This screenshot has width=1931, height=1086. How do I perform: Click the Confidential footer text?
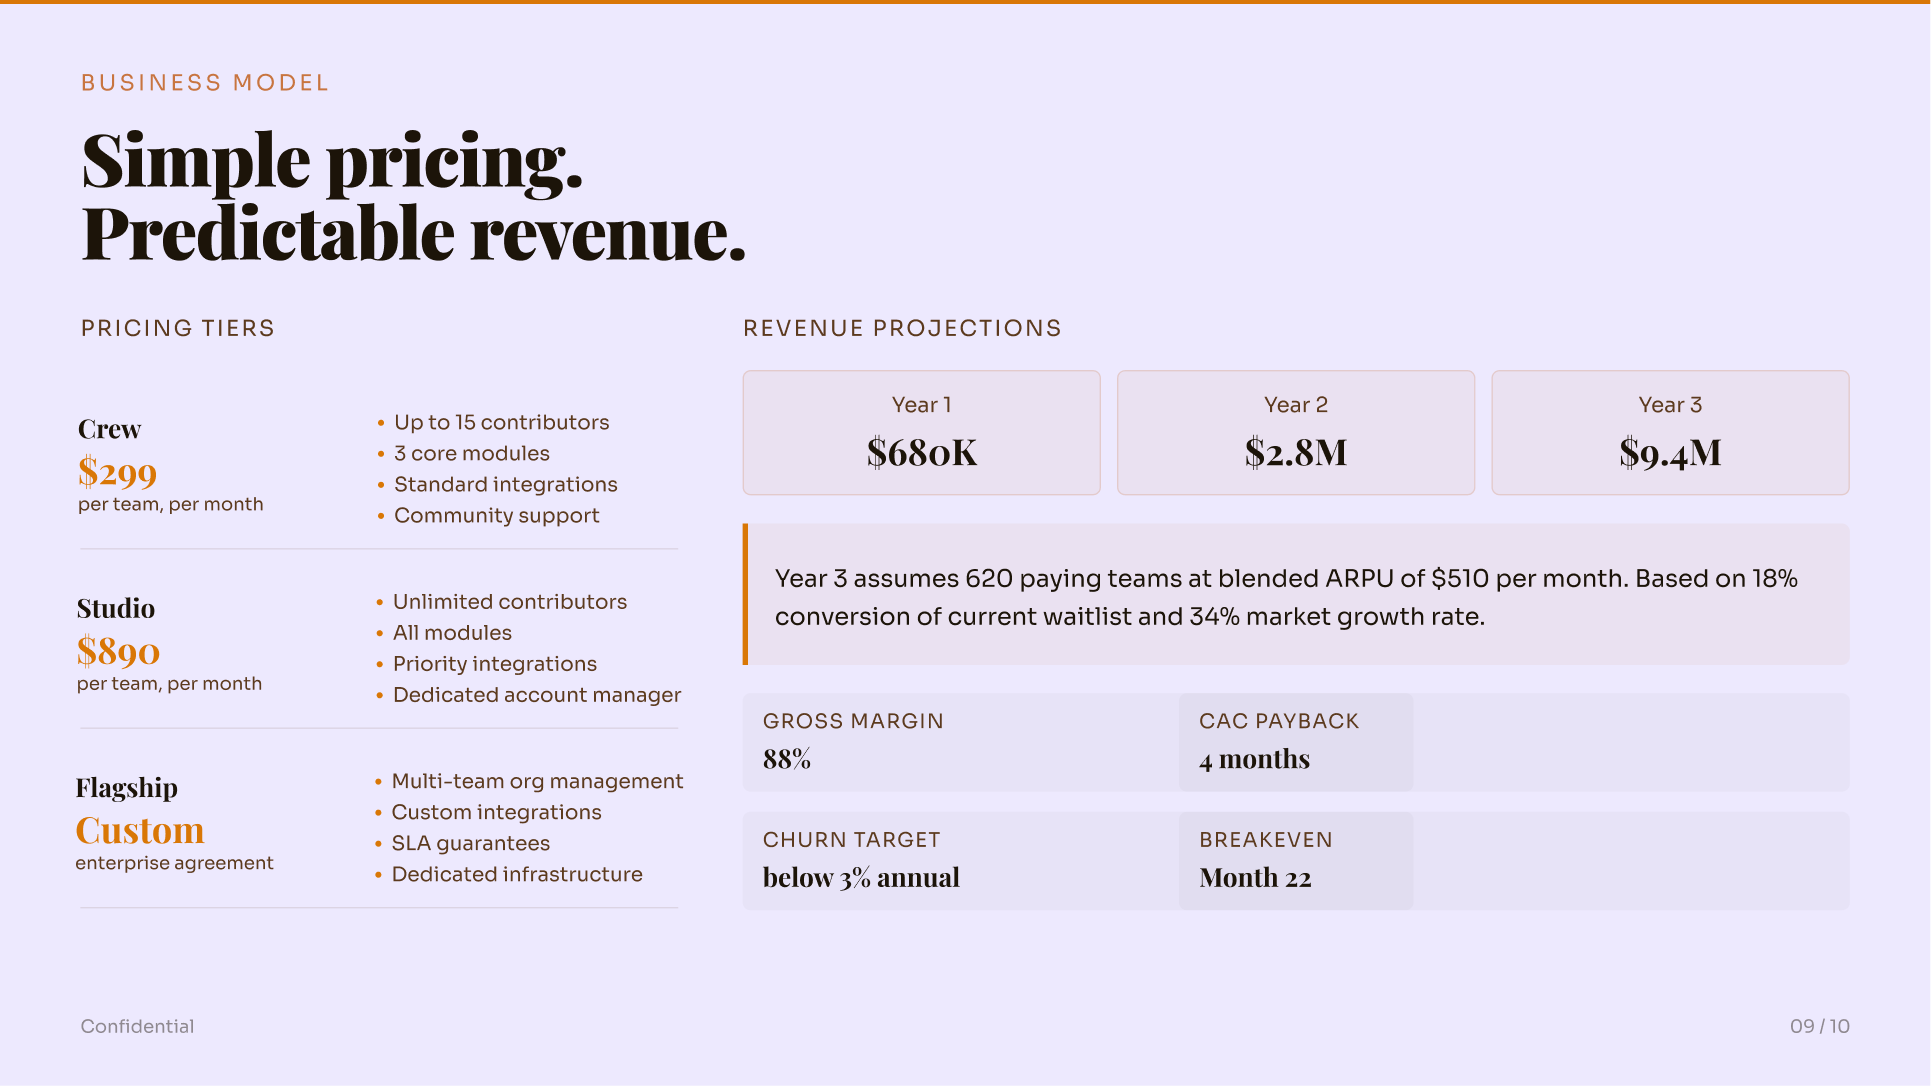137,1026
